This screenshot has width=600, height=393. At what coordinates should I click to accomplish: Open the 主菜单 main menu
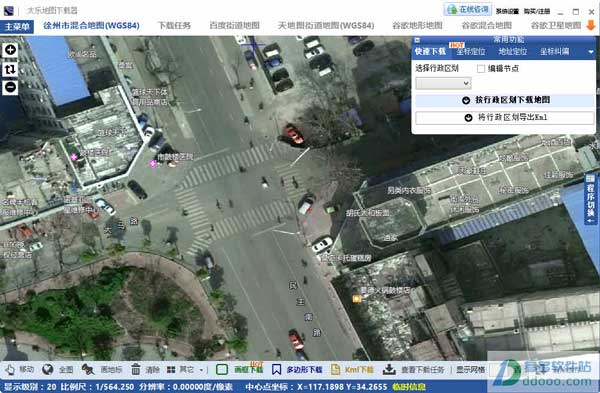click(17, 26)
